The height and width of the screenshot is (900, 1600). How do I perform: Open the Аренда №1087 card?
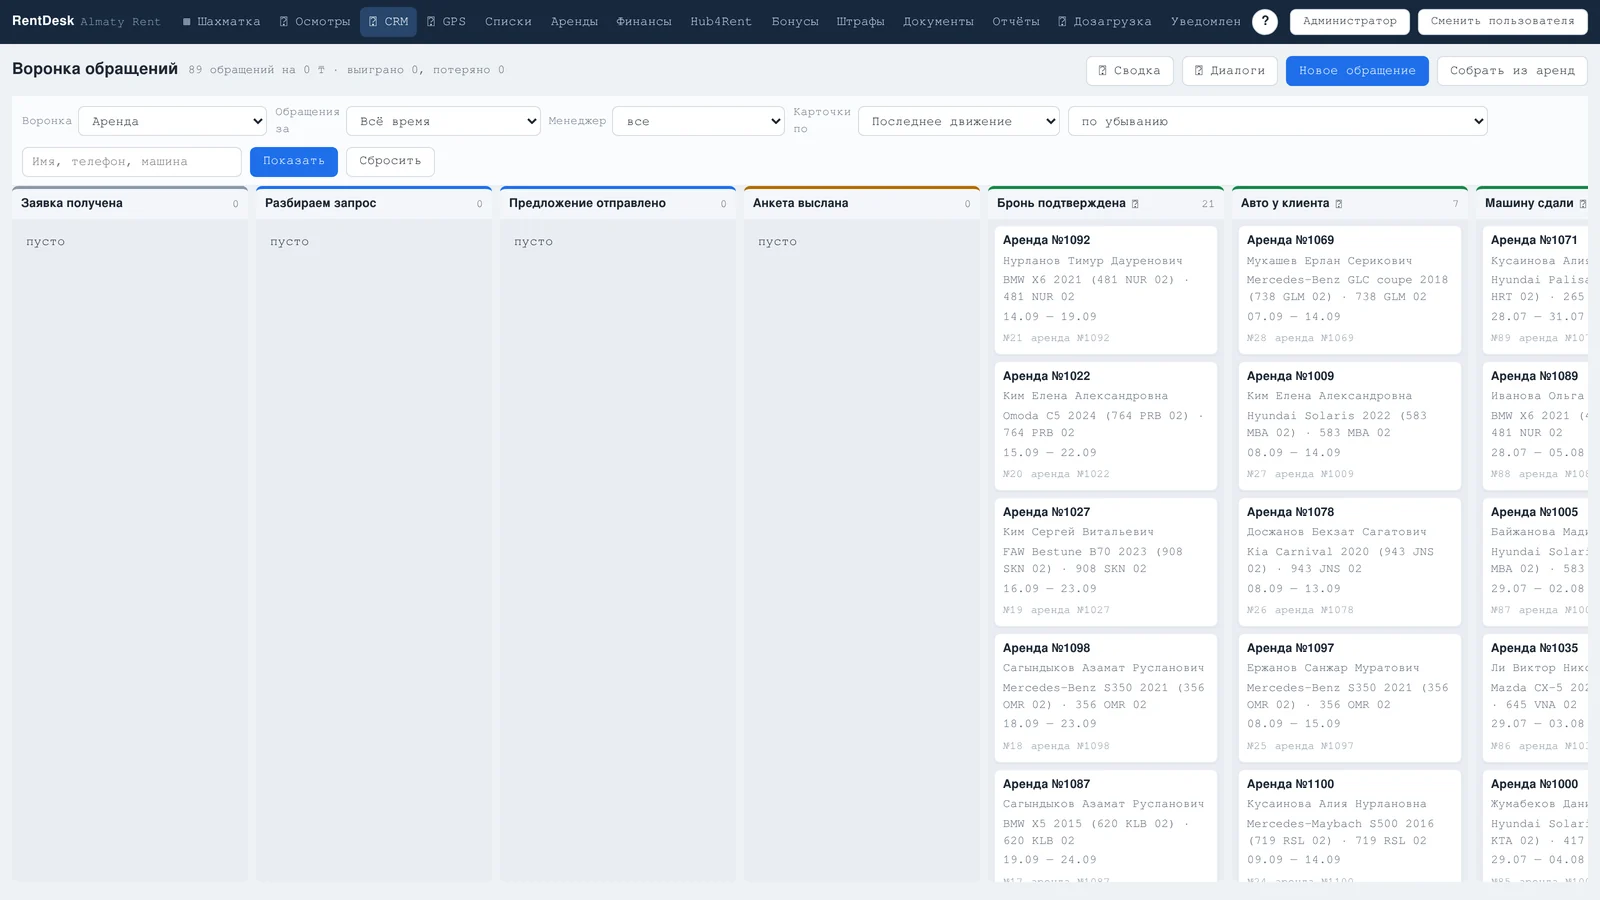pos(1106,826)
